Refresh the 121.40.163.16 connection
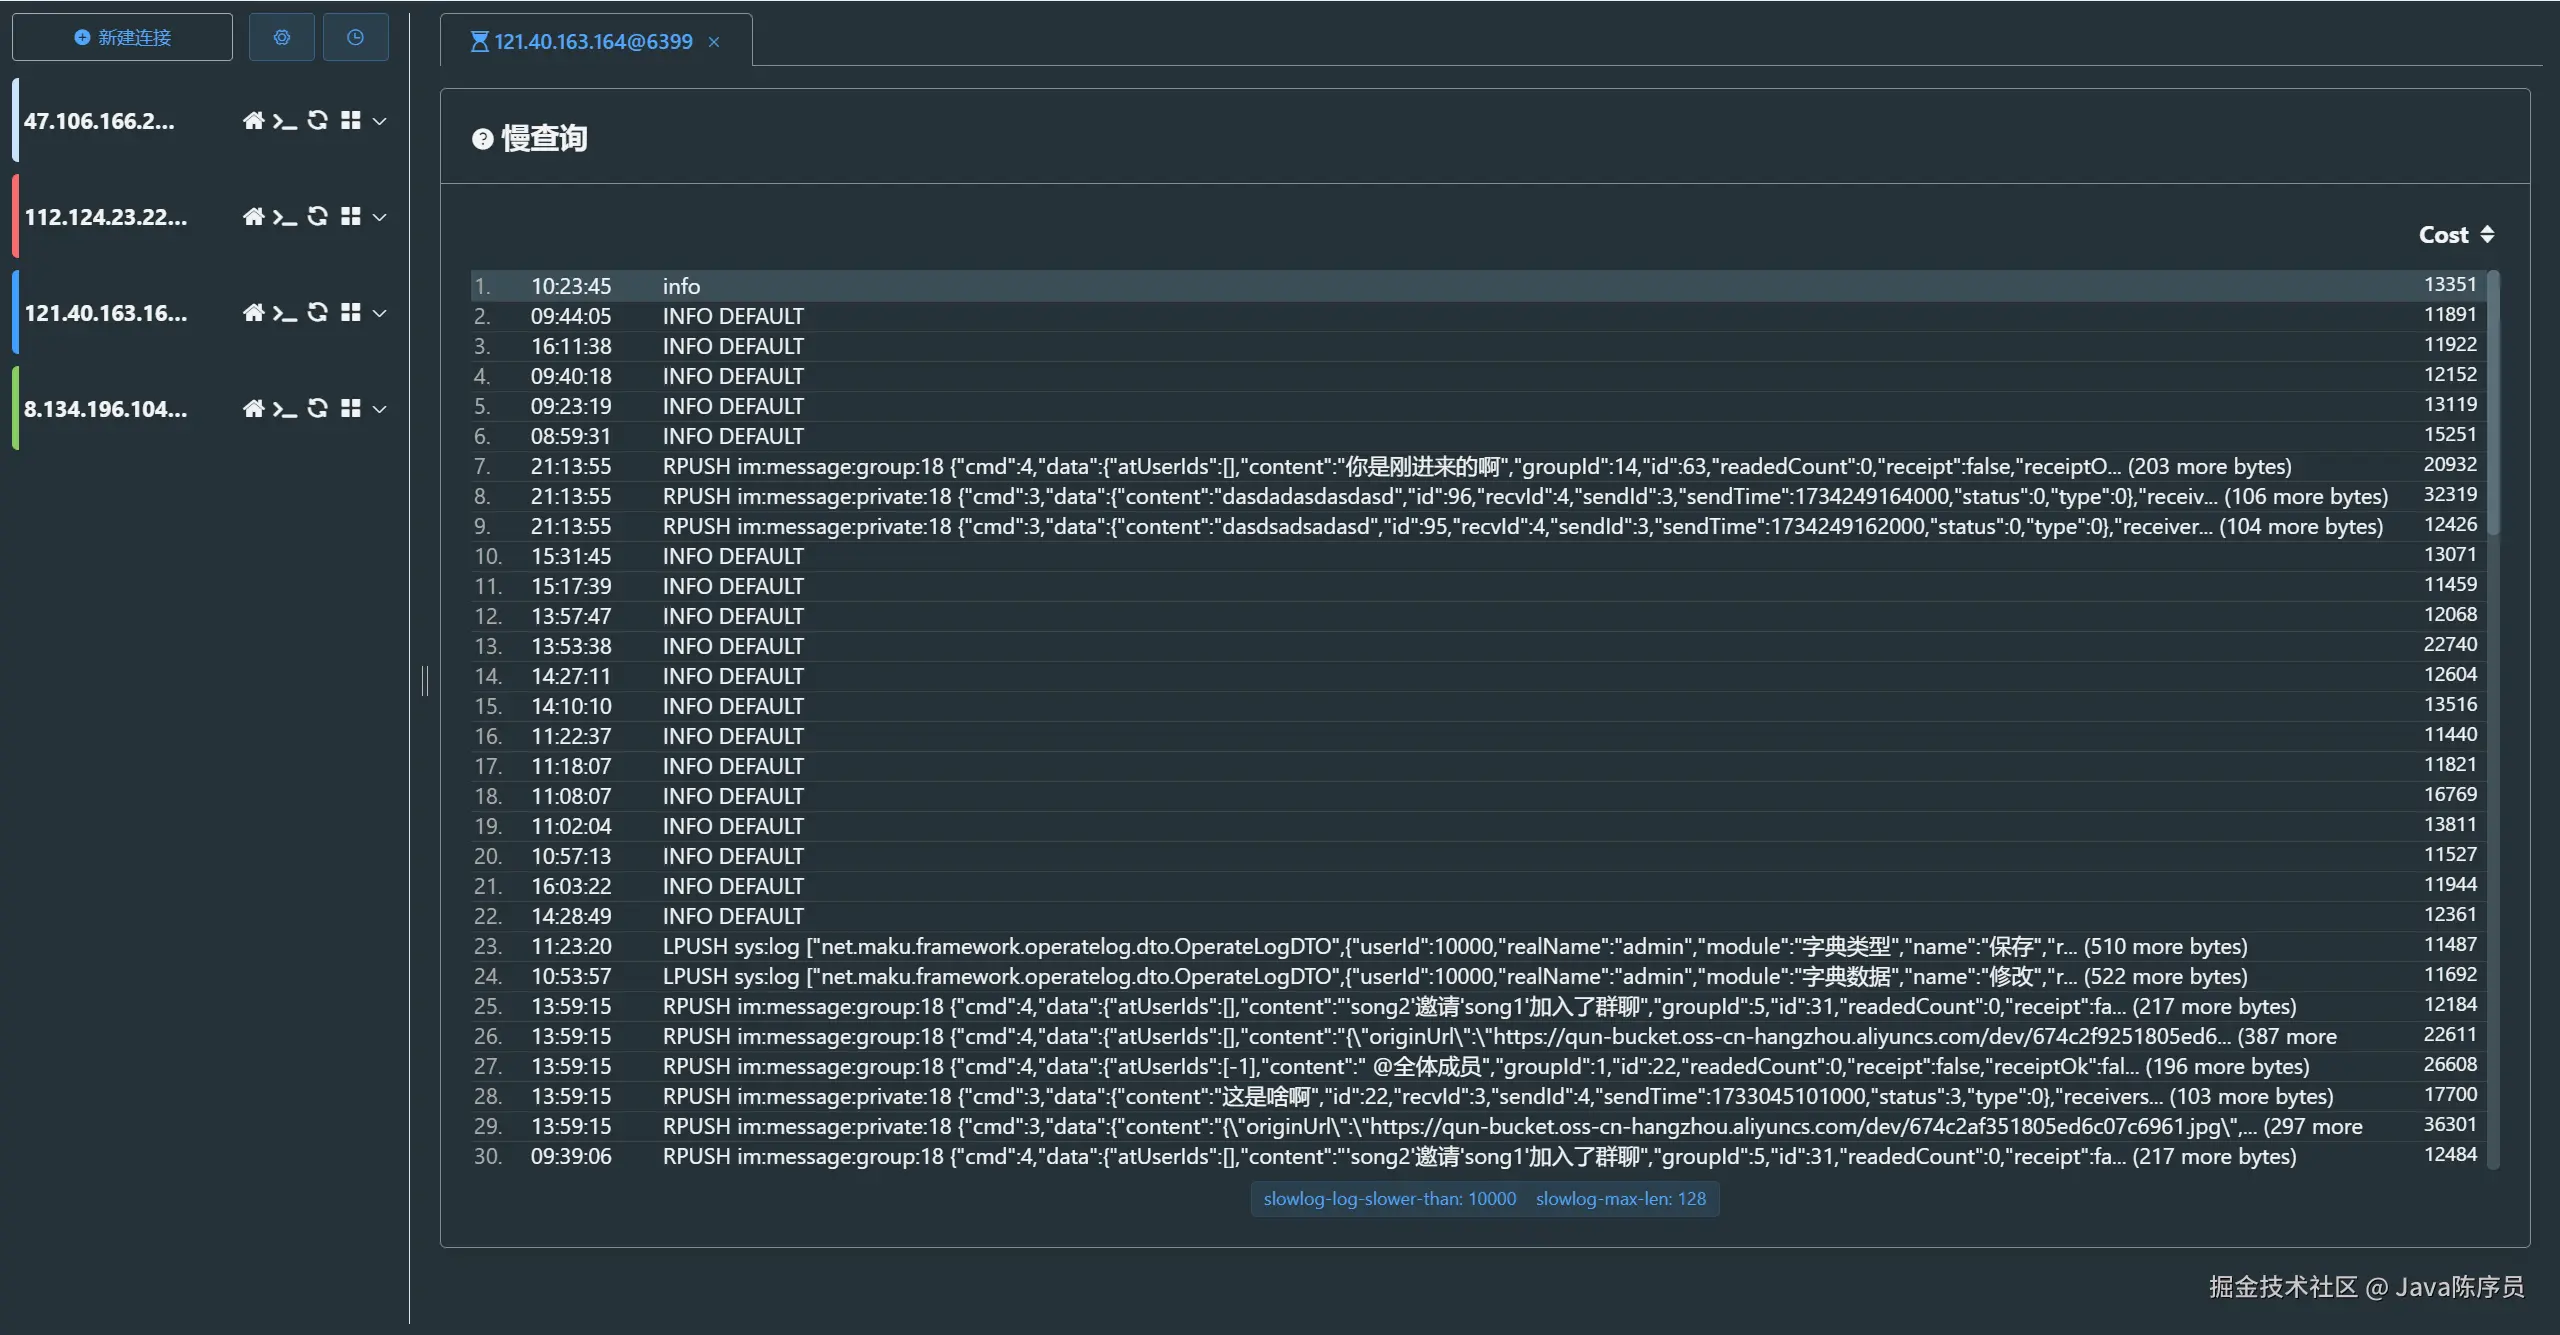Screen dimensions: 2560x1335 pyautogui.click(x=318, y=313)
